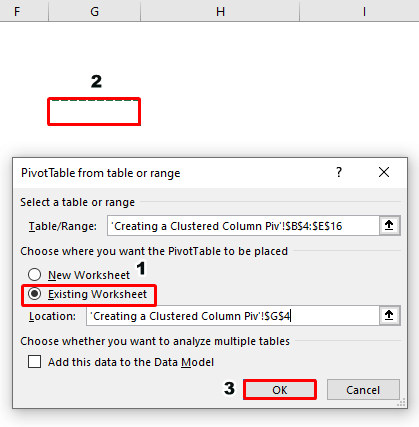Select the New Worksheet radio button

(x=35, y=275)
